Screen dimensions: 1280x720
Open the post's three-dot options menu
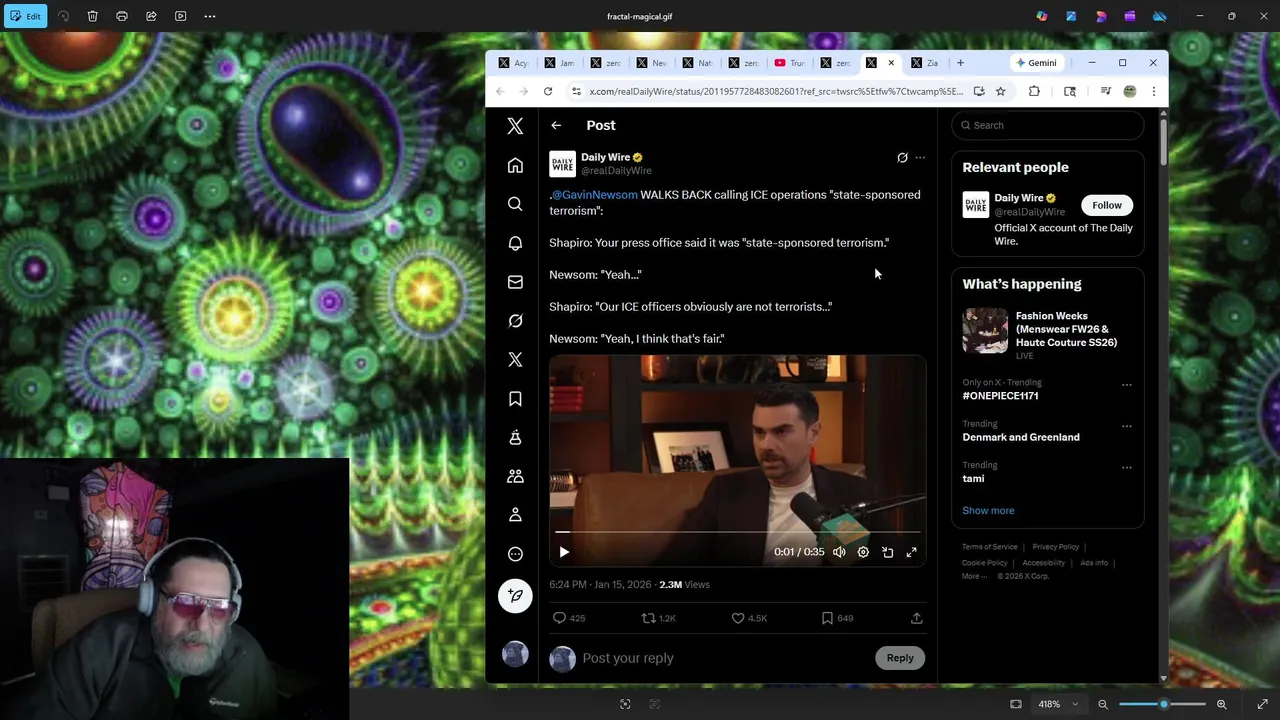pos(920,157)
